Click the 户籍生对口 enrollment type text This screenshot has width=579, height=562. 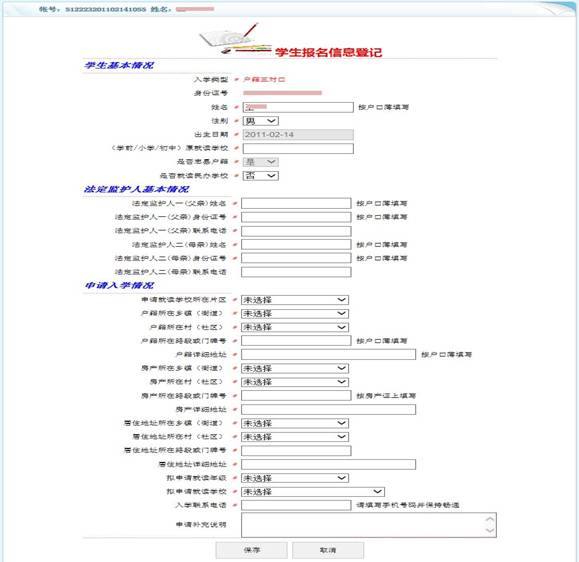tap(264, 80)
